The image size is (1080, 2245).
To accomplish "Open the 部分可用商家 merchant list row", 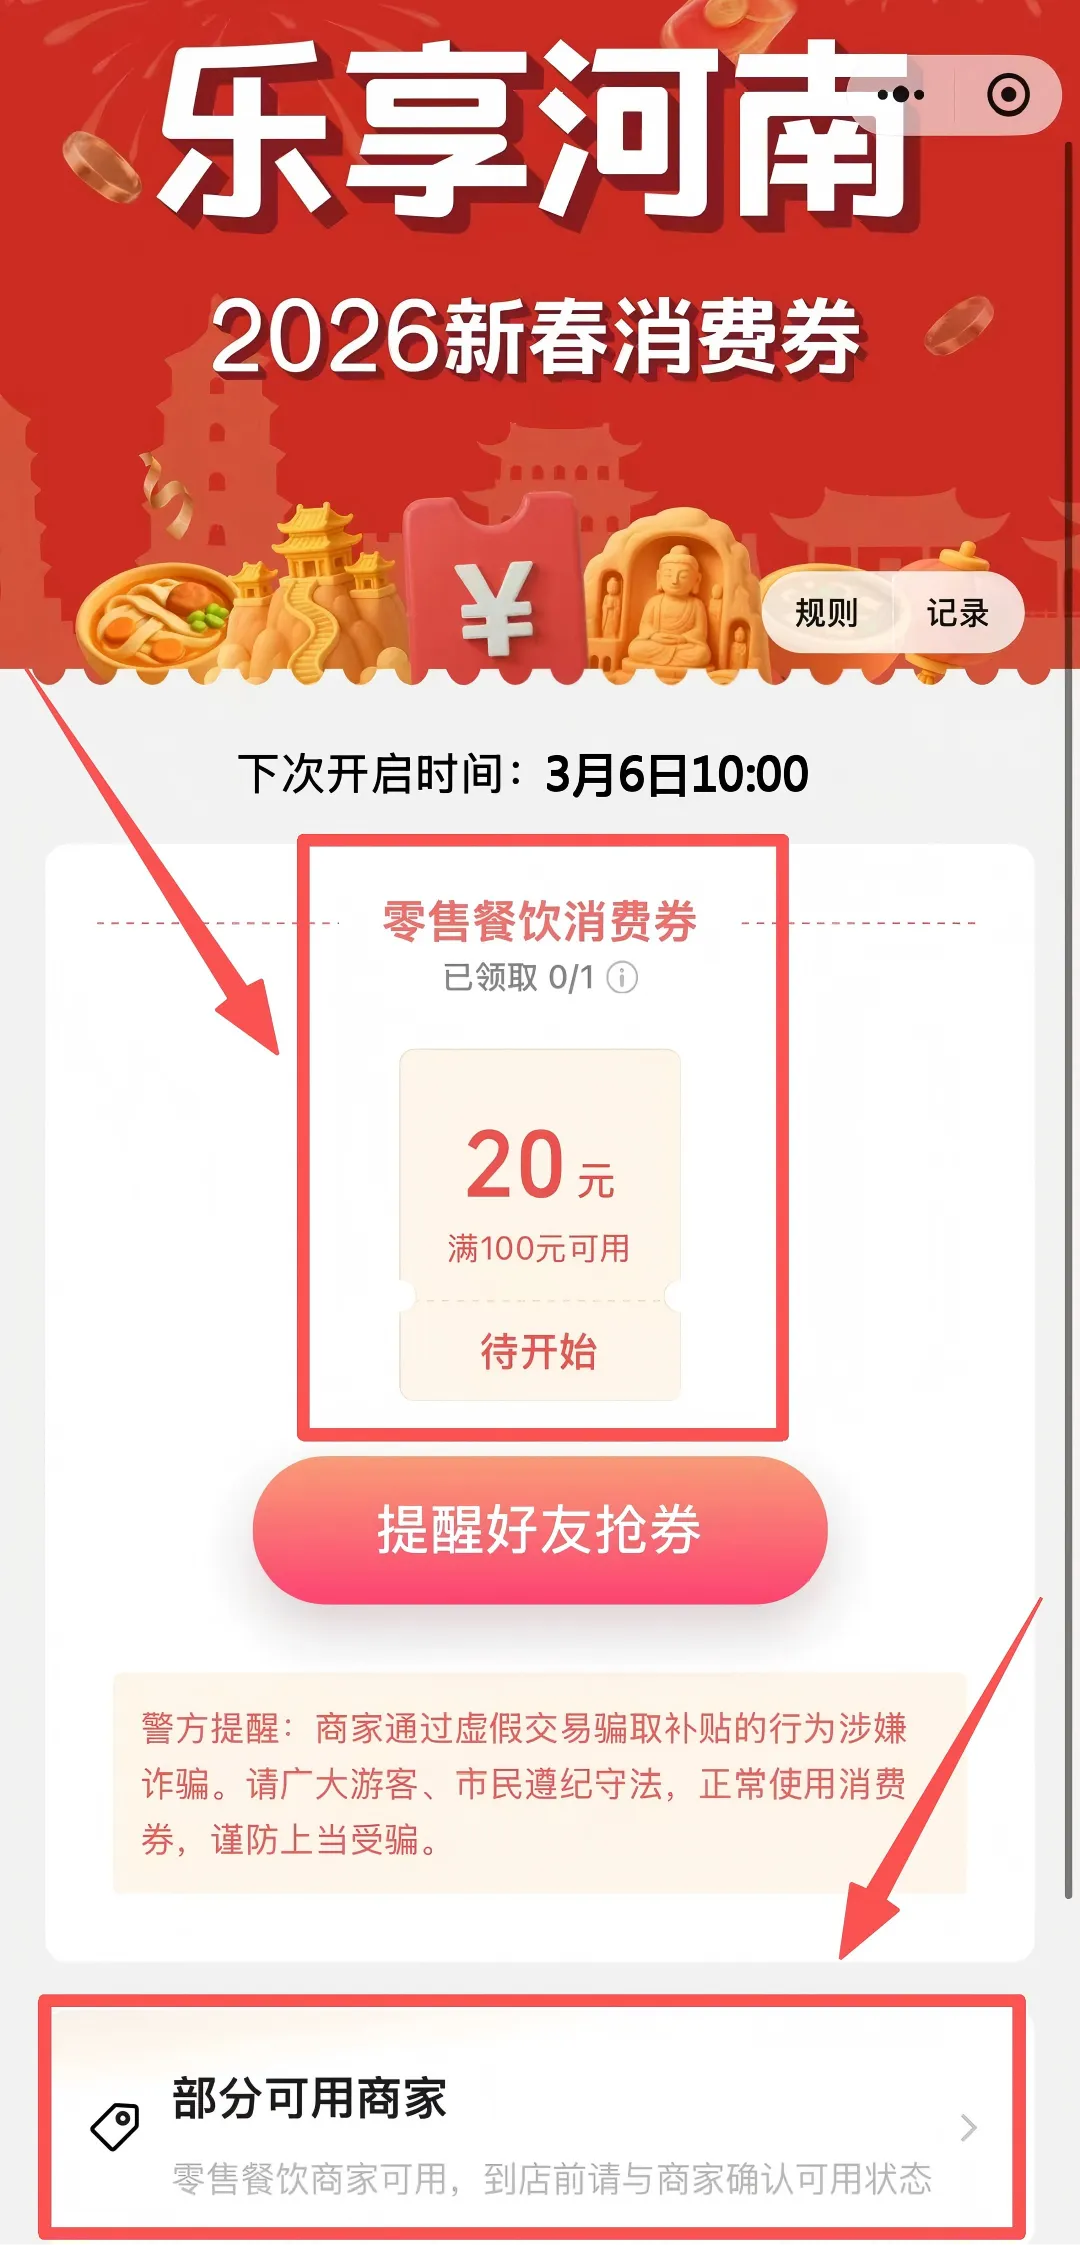I will click(x=532, y=2125).
